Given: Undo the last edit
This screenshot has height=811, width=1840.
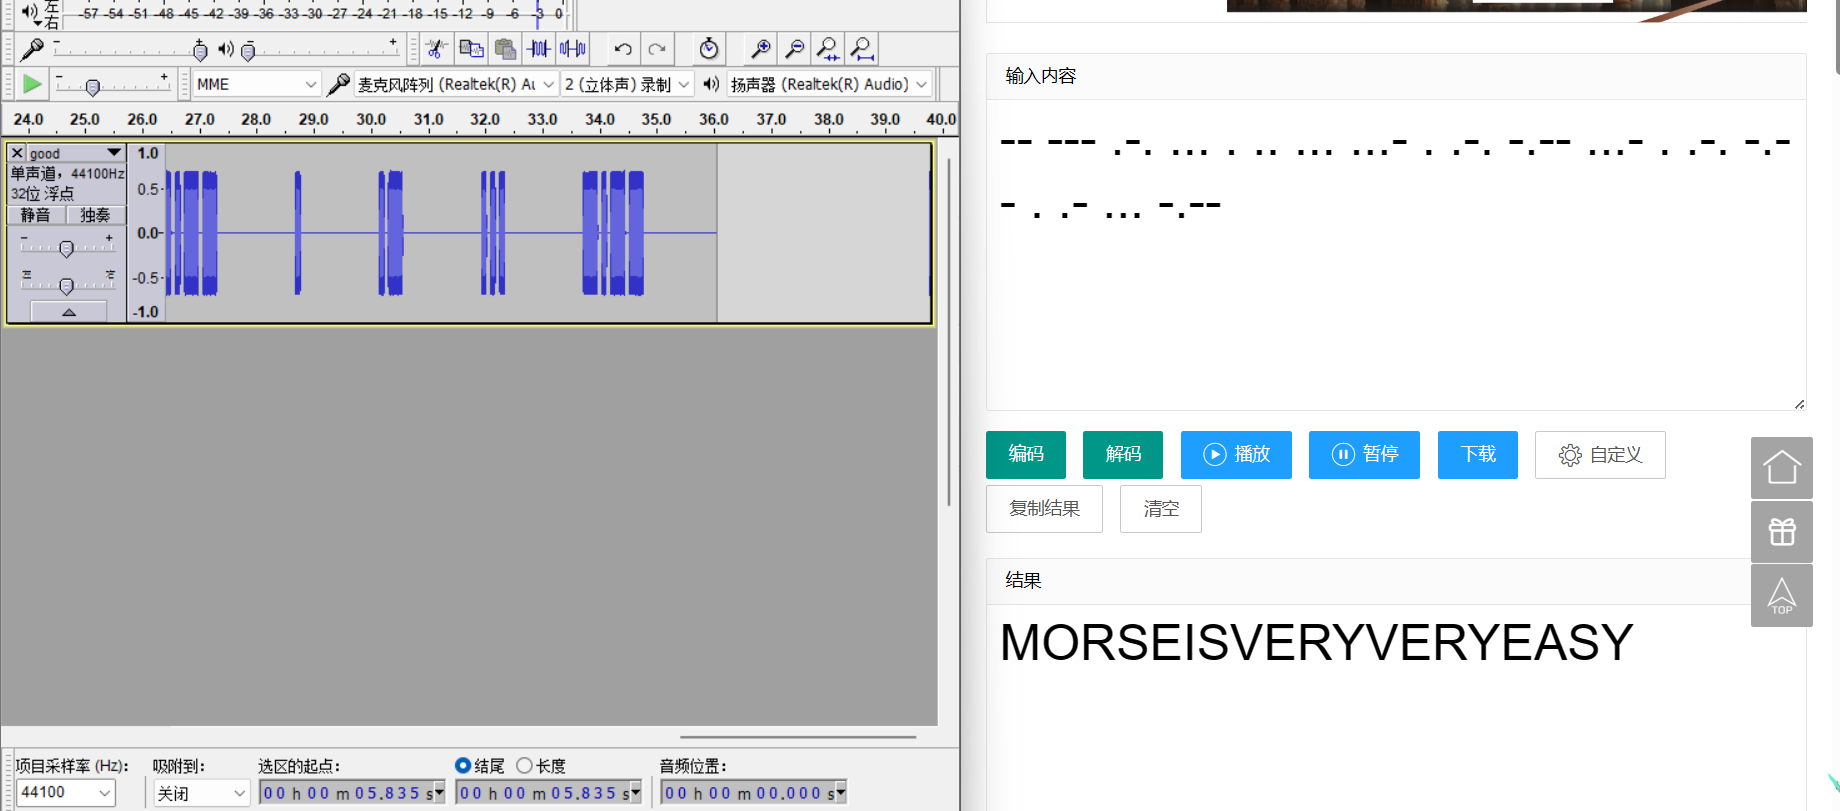Looking at the screenshot, I should [x=623, y=49].
